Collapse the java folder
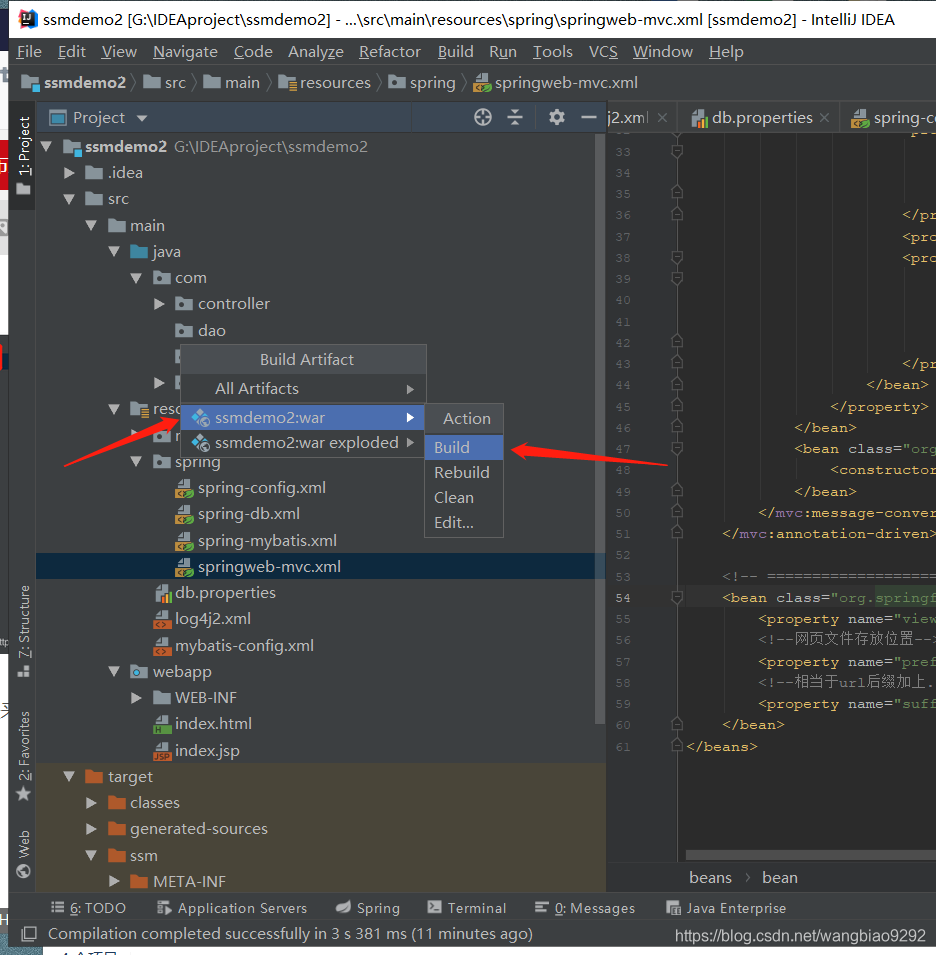 (x=114, y=252)
